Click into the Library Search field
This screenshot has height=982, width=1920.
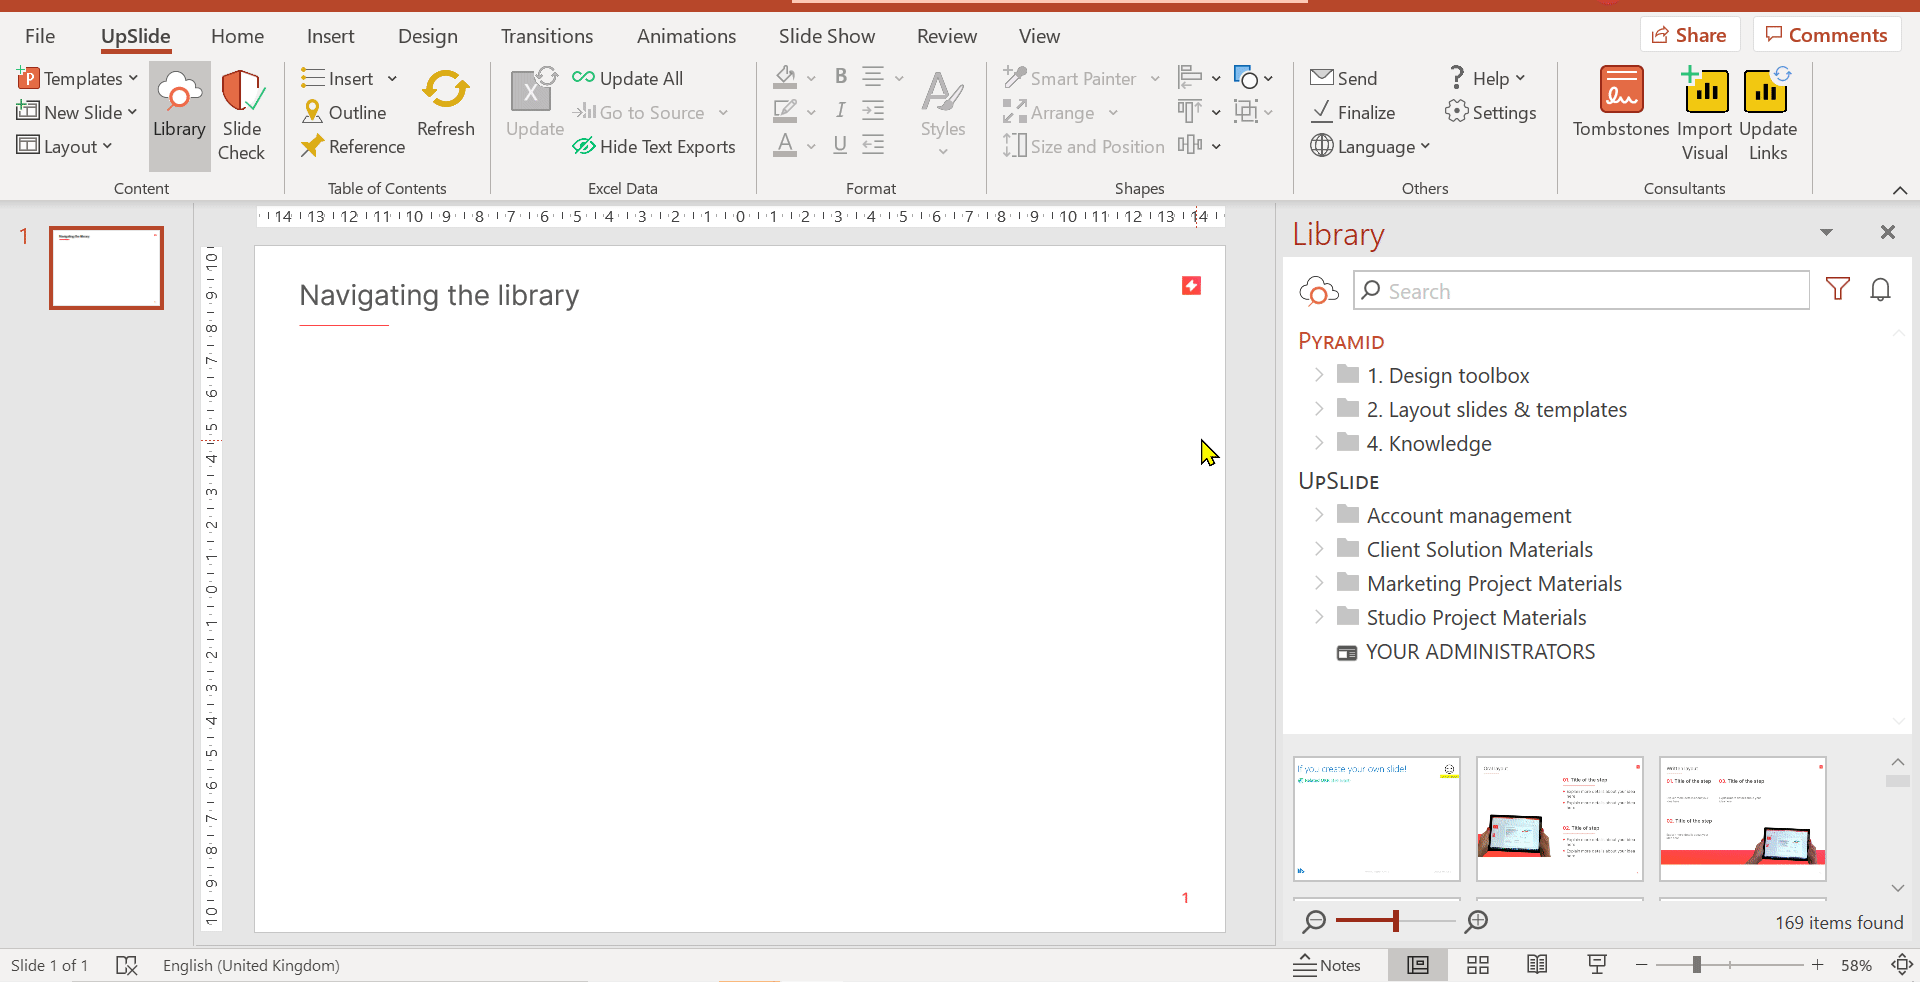click(x=1581, y=291)
